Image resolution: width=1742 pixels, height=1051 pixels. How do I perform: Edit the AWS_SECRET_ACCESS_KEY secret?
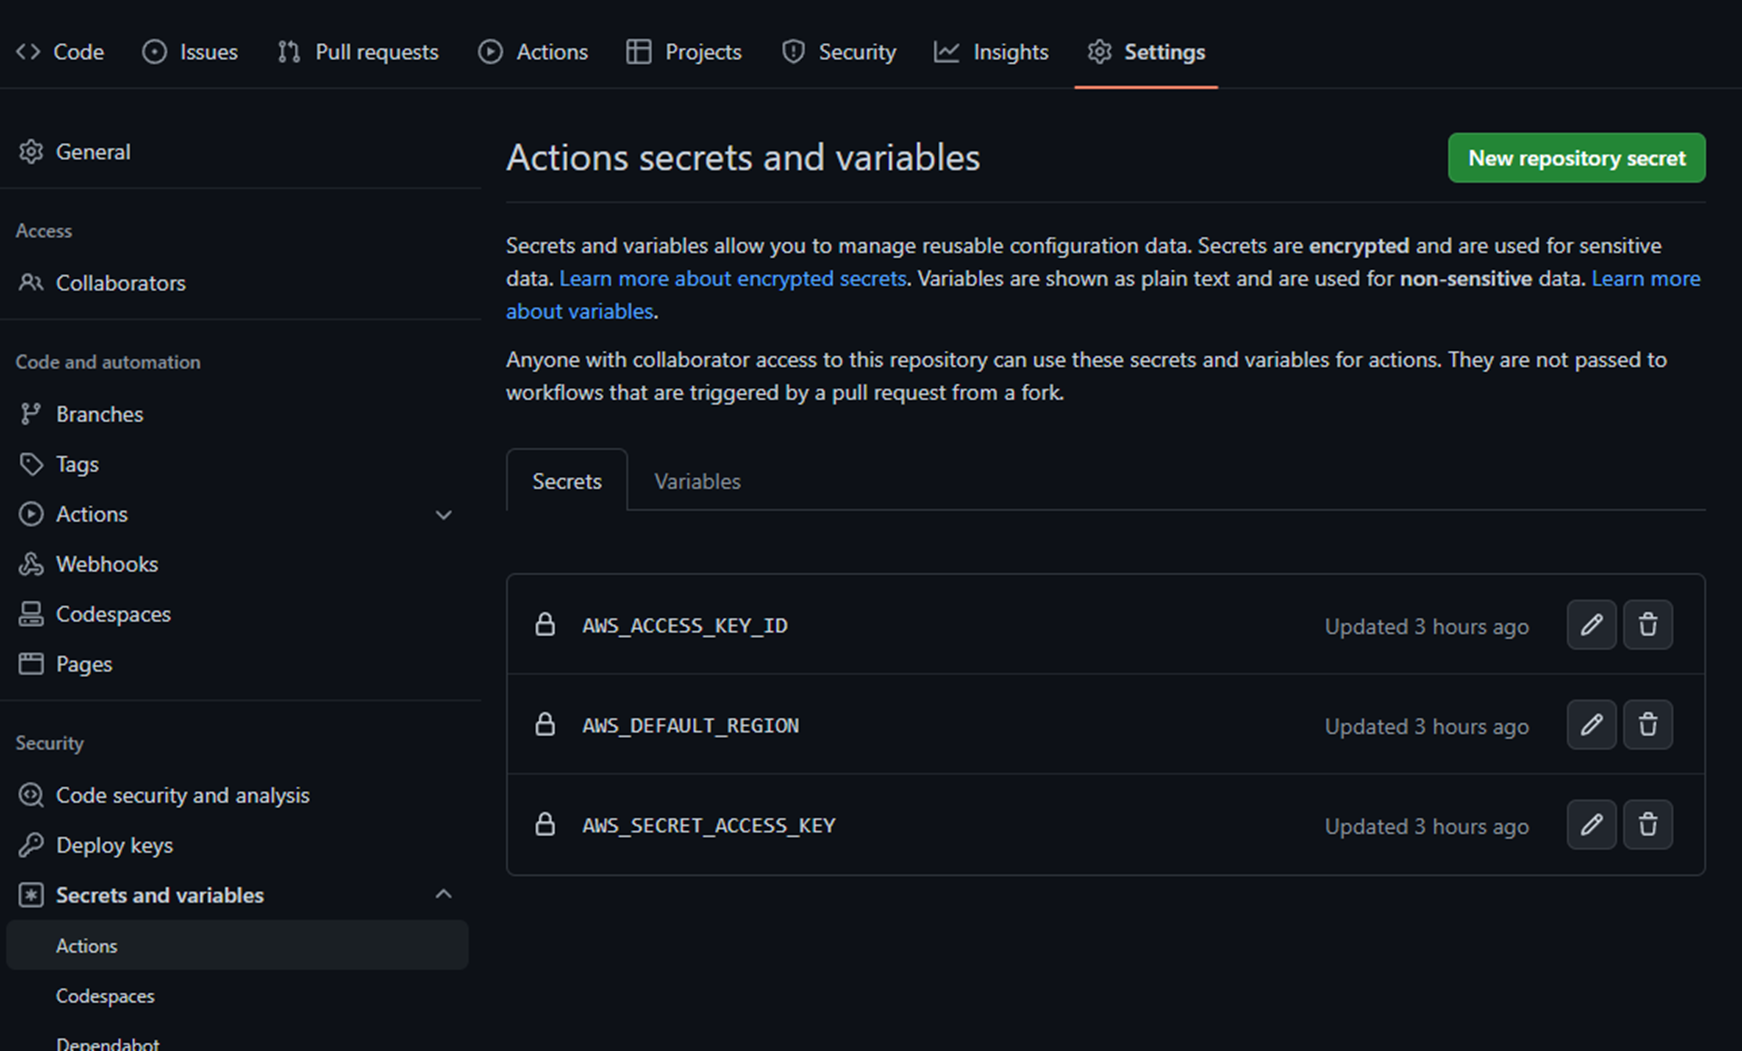(1591, 825)
